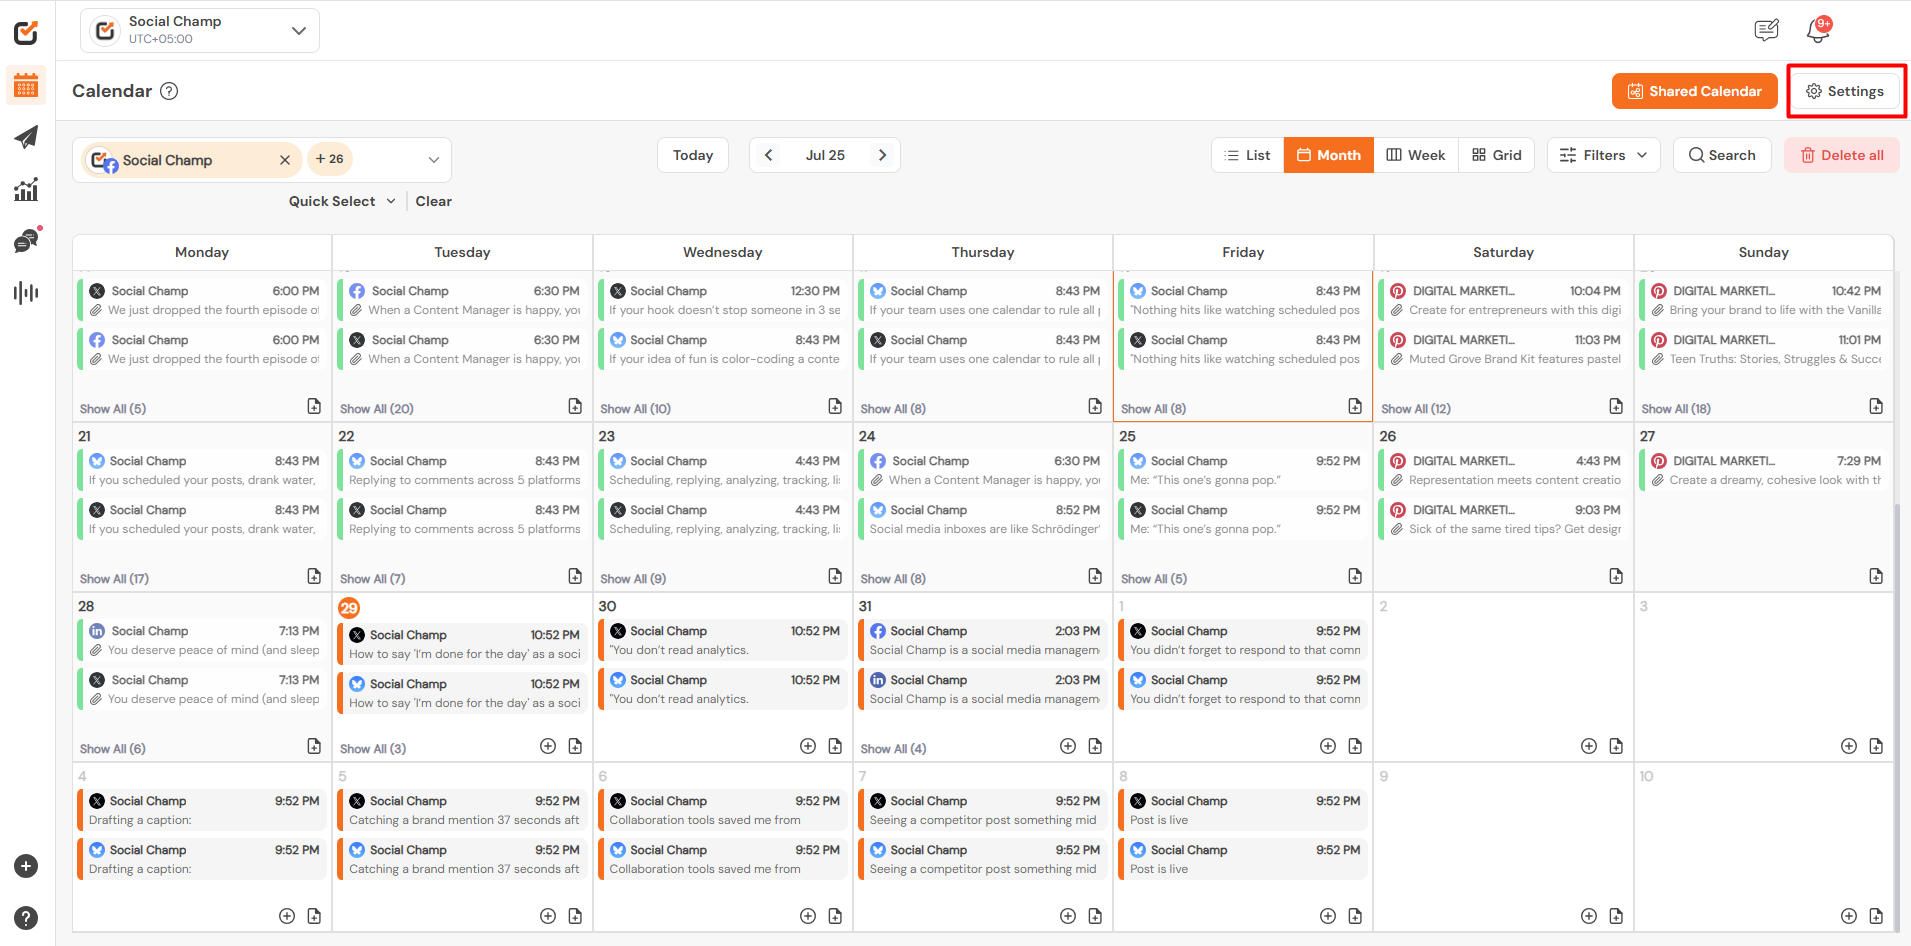Open the Quick Select dropdown

pyautogui.click(x=342, y=201)
